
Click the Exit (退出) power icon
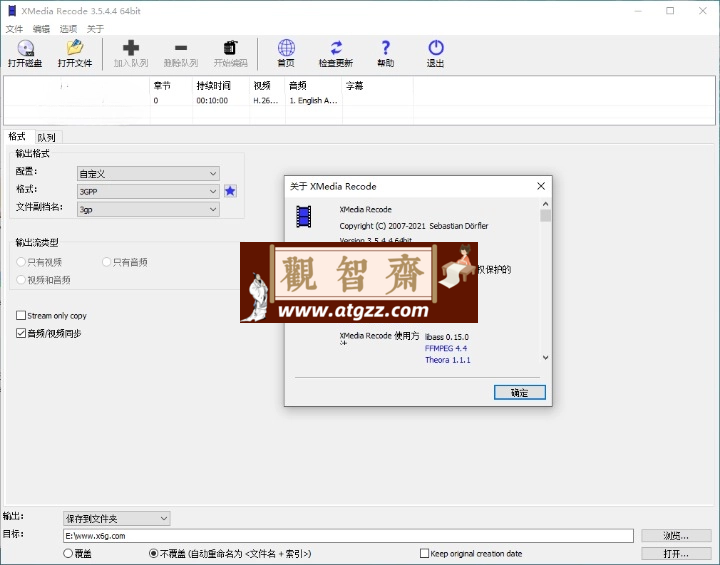[x=436, y=48]
